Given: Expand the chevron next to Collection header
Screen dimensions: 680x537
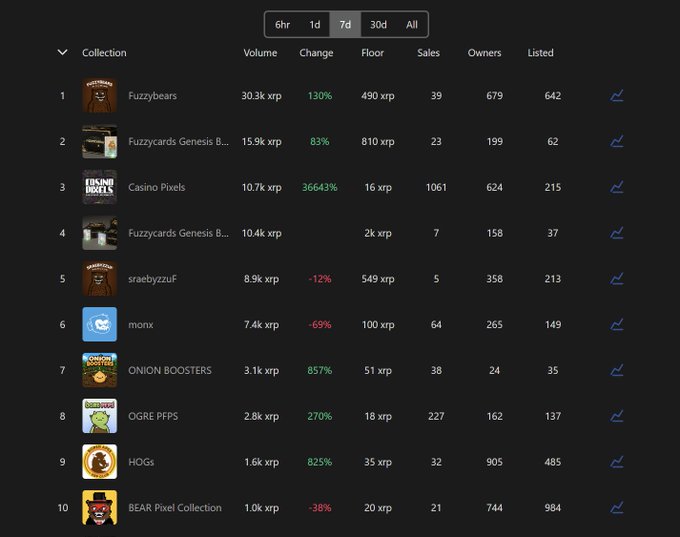Looking at the screenshot, I should [x=62, y=52].
